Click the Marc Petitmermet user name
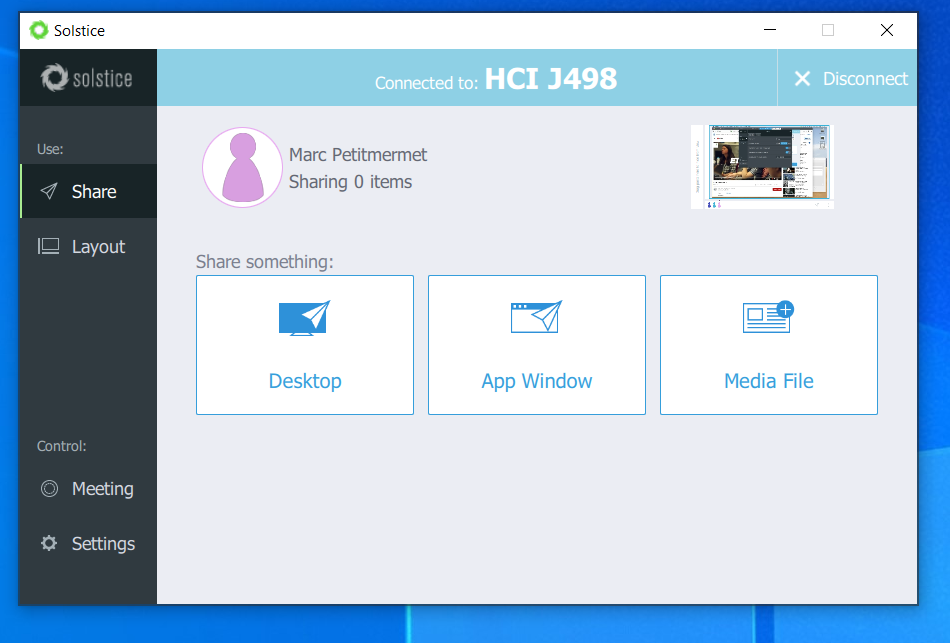Viewport: 950px width, 643px height. [x=357, y=155]
